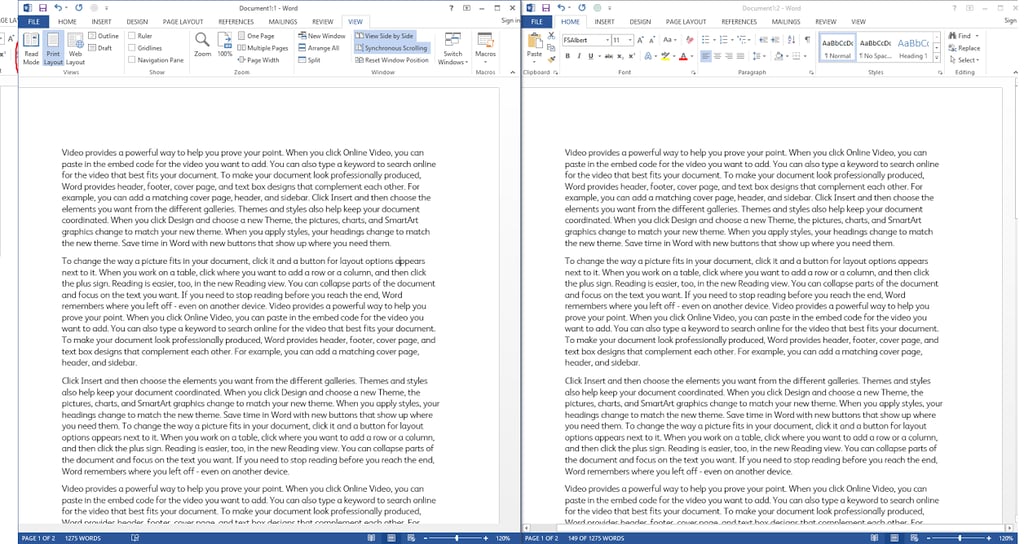
Task: Open the PAGE LAYOUT tab in the right window
Action: coord(686,22)
